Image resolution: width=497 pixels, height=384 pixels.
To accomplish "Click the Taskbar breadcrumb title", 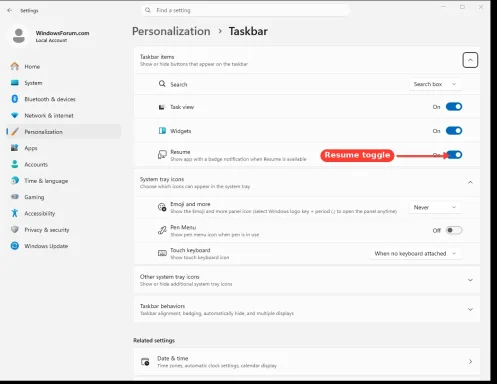I will point(248,31).
